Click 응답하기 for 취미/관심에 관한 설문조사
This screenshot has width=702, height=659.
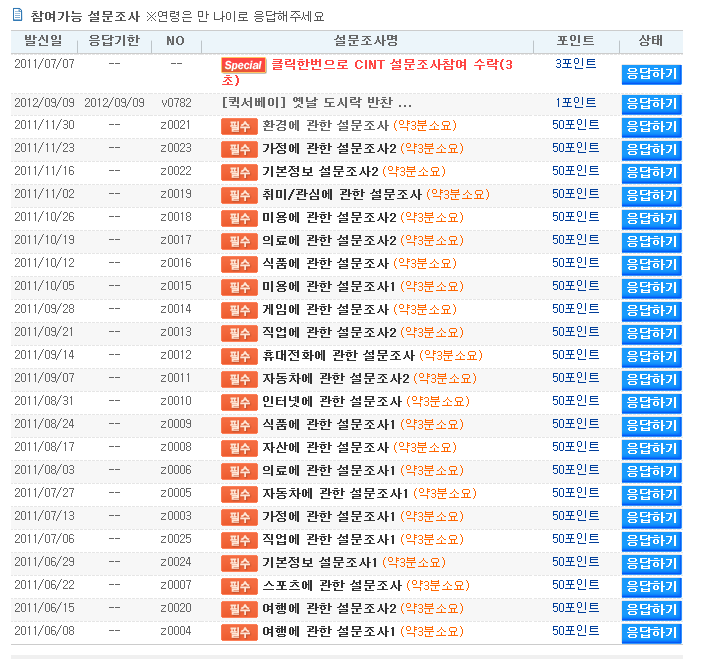click(651, 196)
